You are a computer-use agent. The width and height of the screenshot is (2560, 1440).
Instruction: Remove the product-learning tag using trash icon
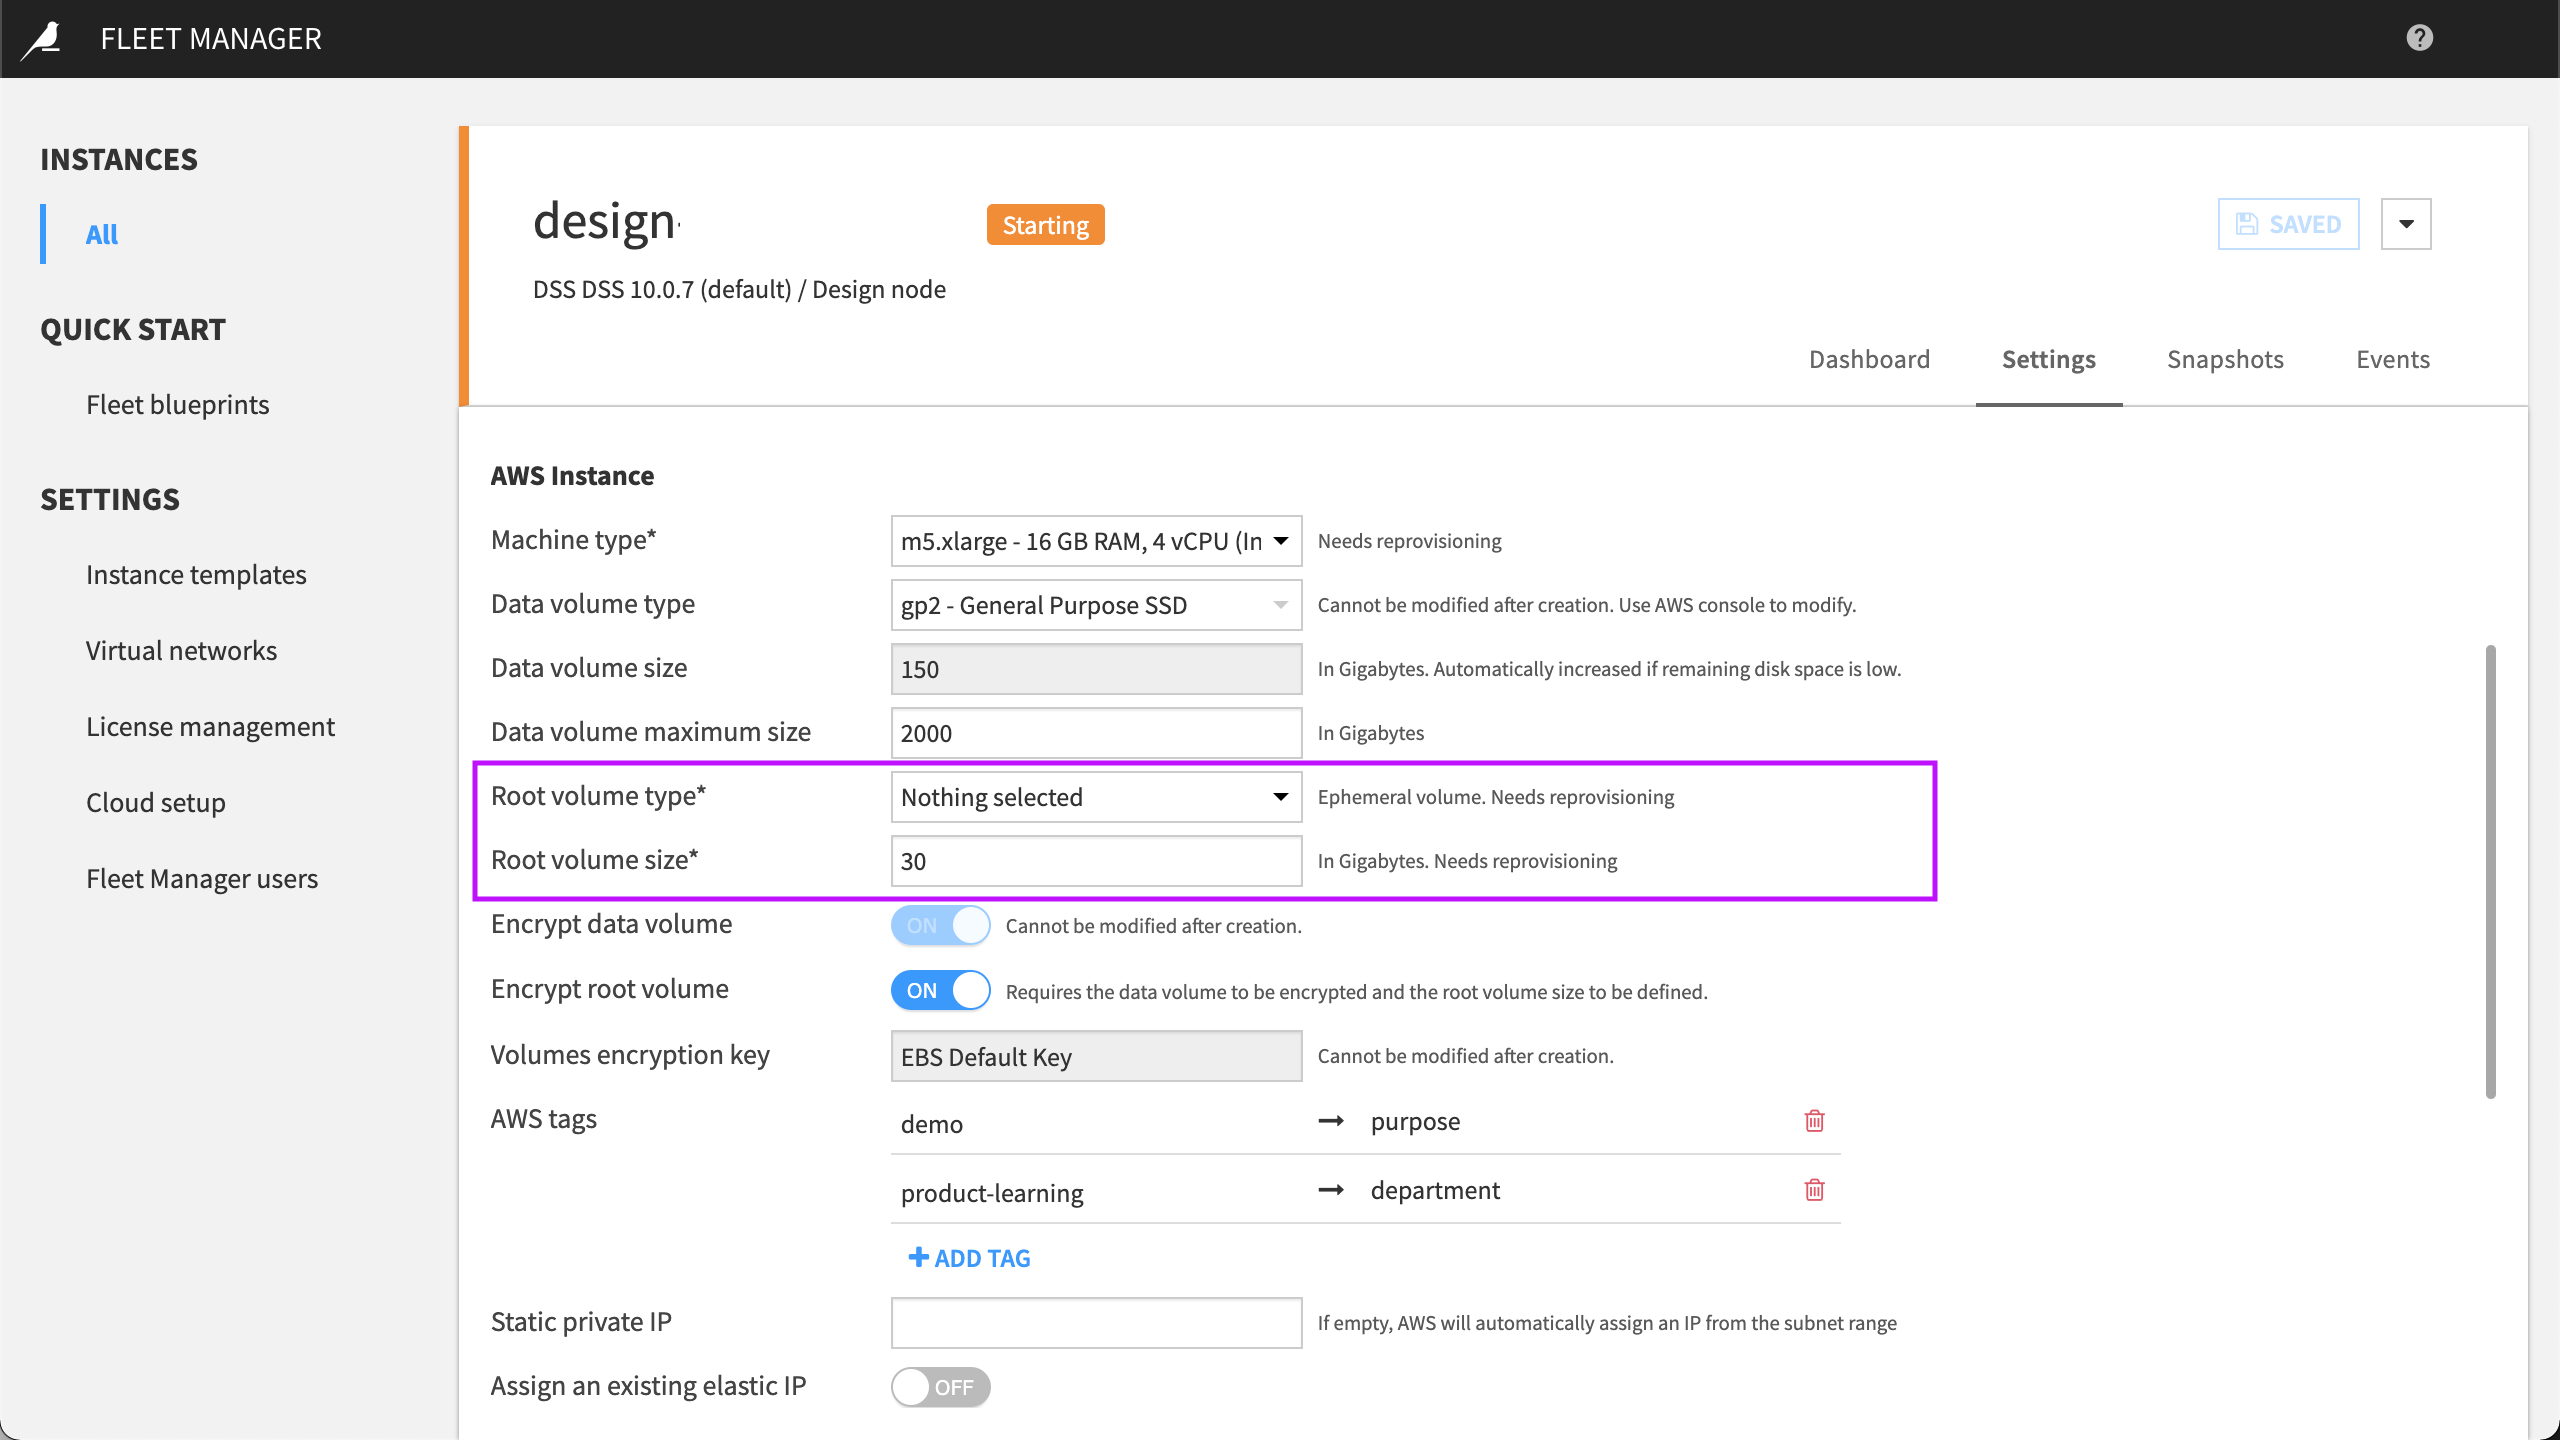pos(1814,1190)
